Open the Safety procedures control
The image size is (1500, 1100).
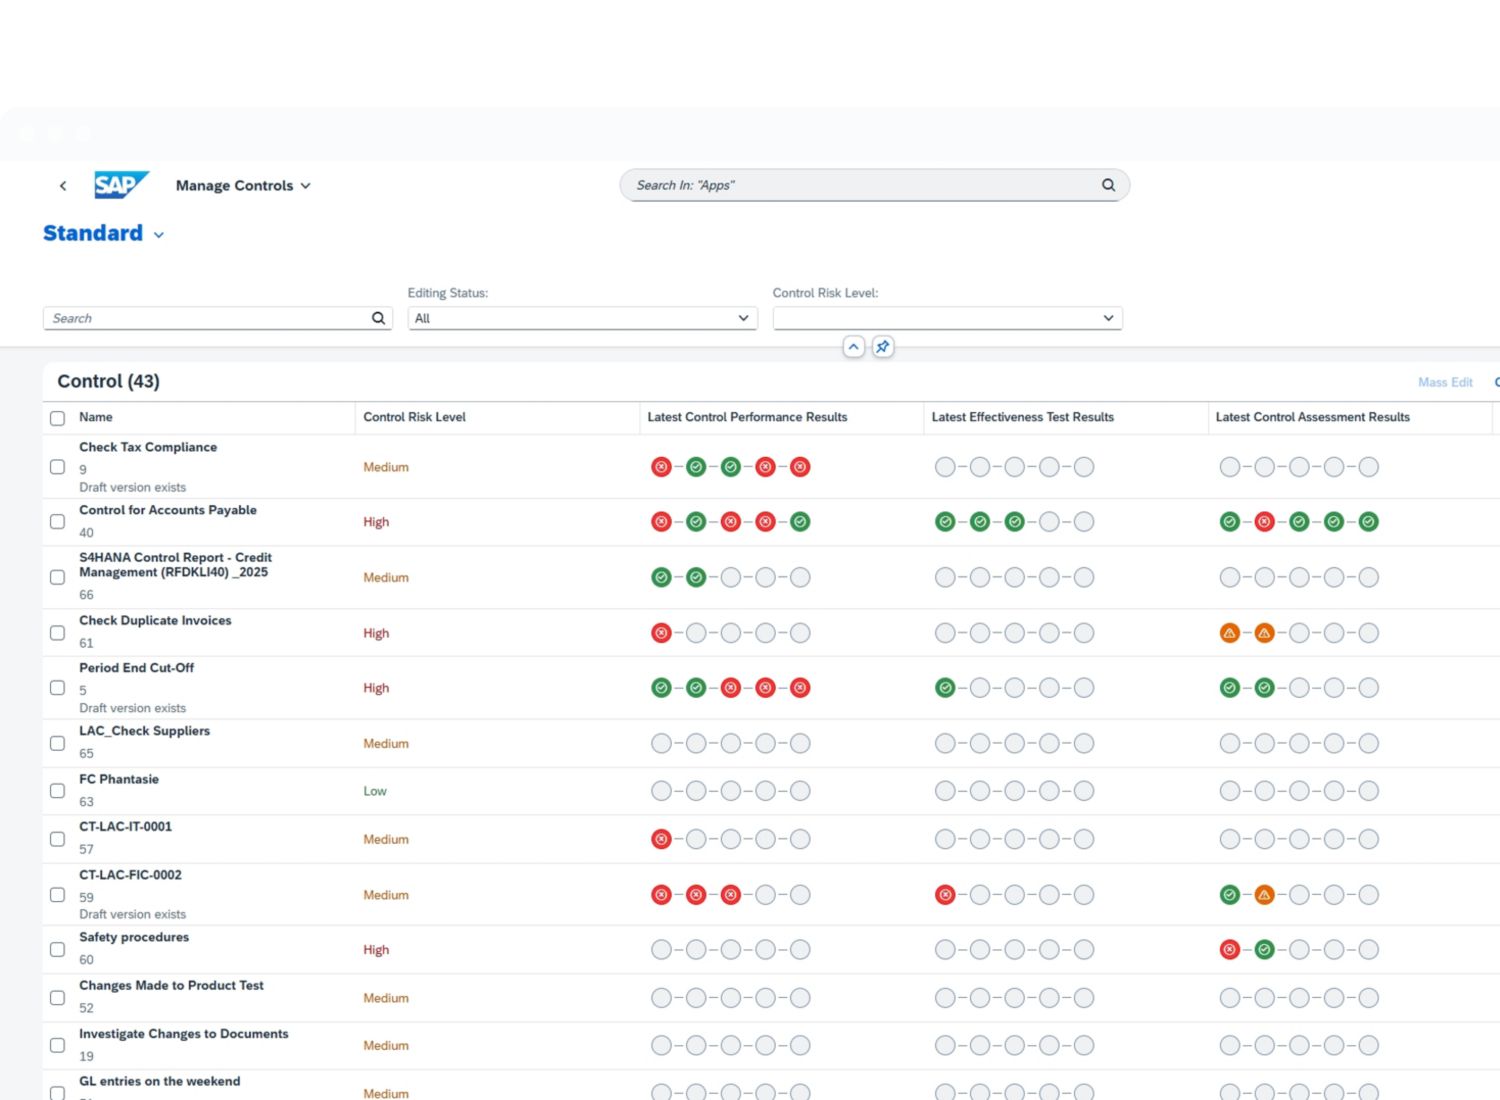click(134, 937)
